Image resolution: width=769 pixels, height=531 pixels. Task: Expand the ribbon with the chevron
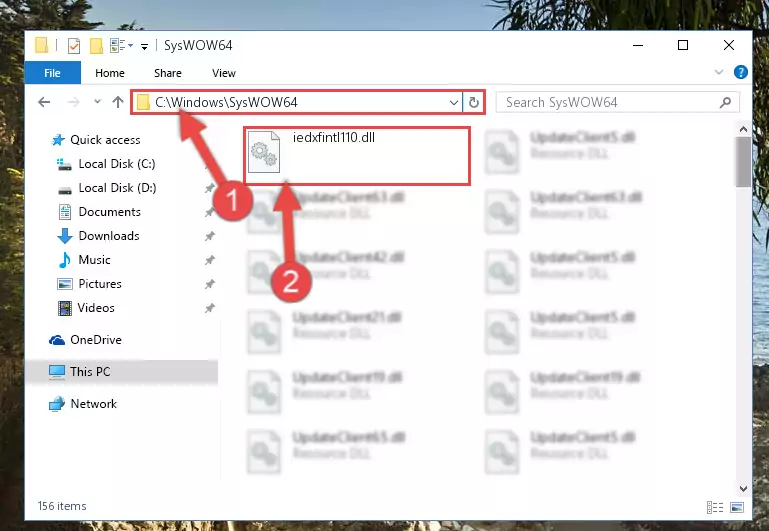coord(719,73)
